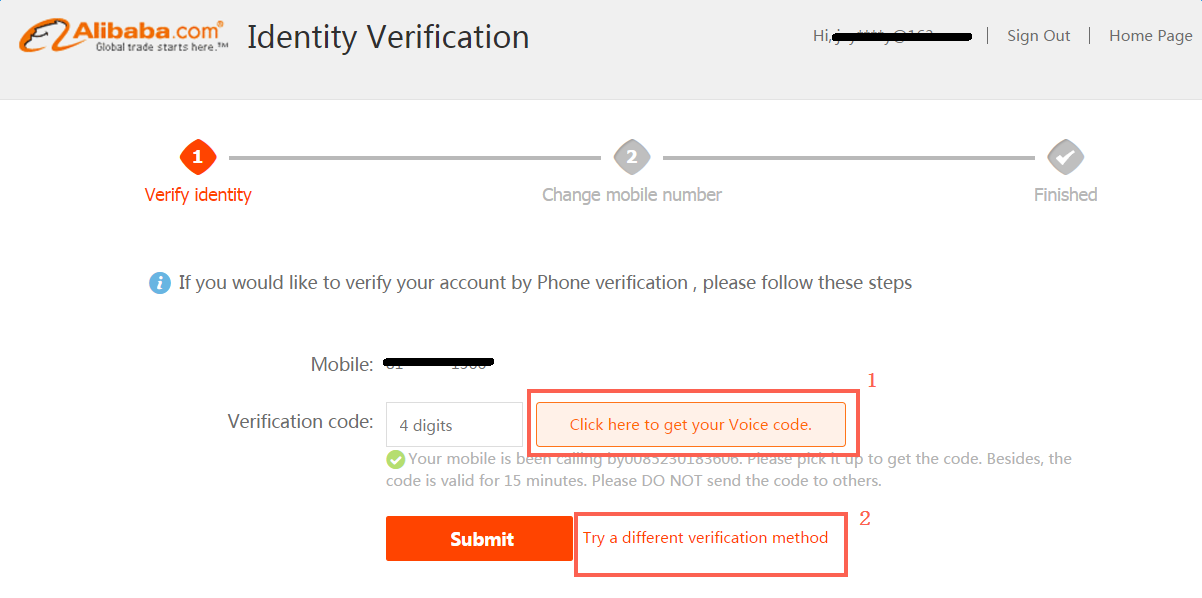Request your Voice code
Screen dimensions: 1202x598
coord(691,425)
